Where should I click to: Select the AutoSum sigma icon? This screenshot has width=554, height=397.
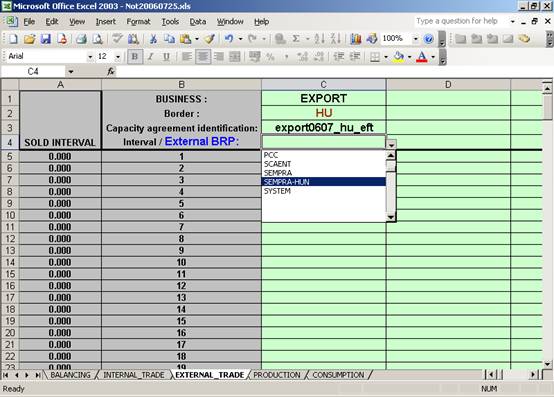(296, 39)
